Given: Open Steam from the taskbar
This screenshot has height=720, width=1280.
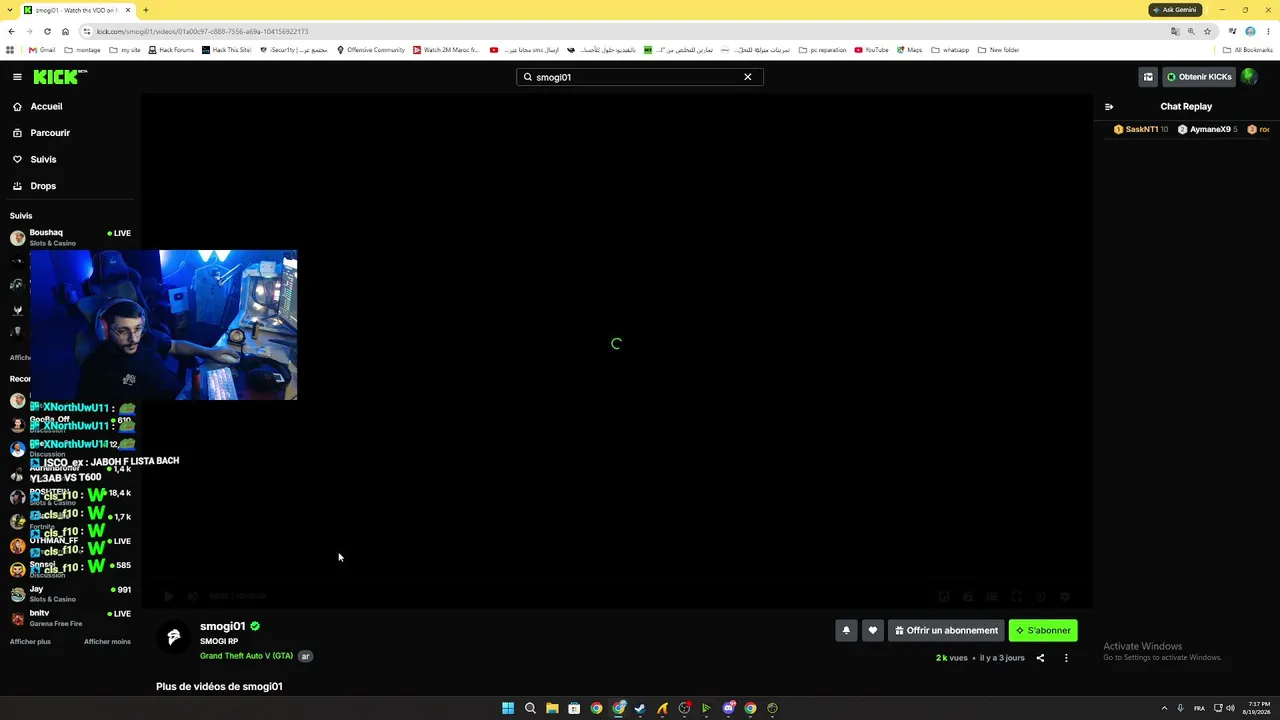Looking at the screenshot, I should coord(640,708).
